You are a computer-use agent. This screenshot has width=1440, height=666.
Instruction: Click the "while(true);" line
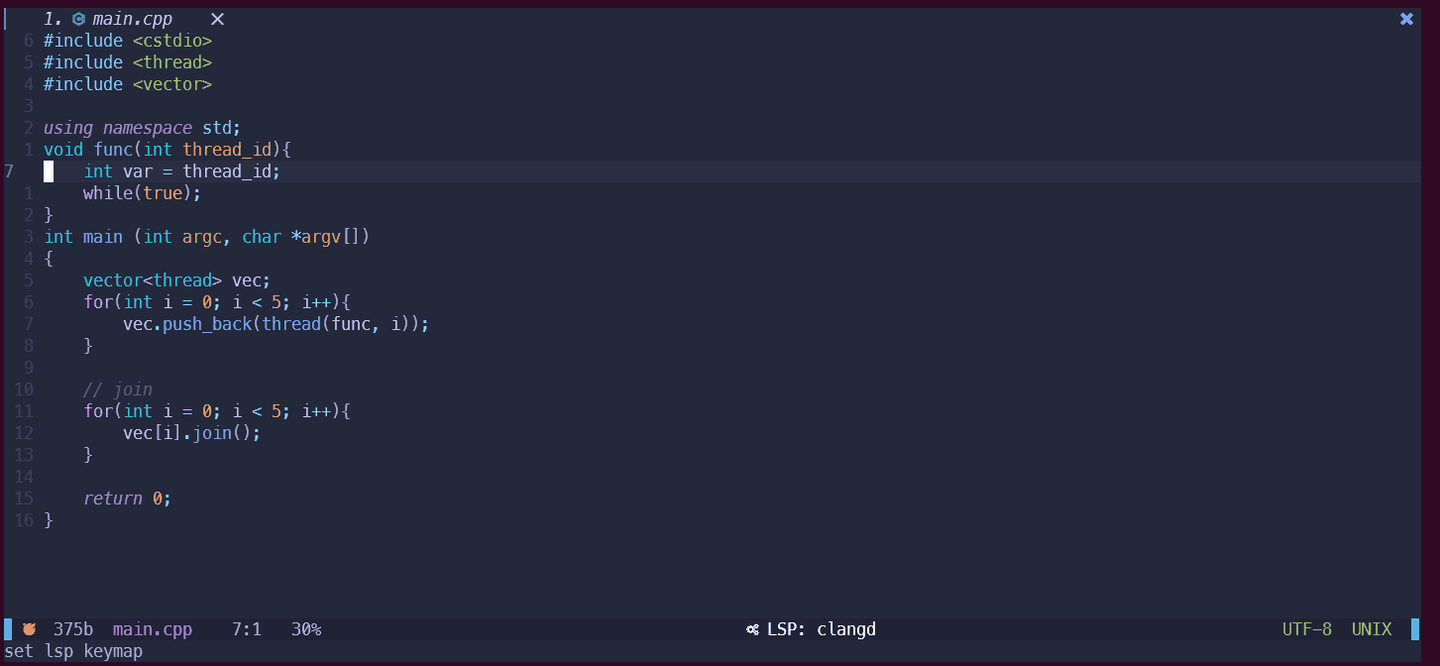[x=142, y=193]
